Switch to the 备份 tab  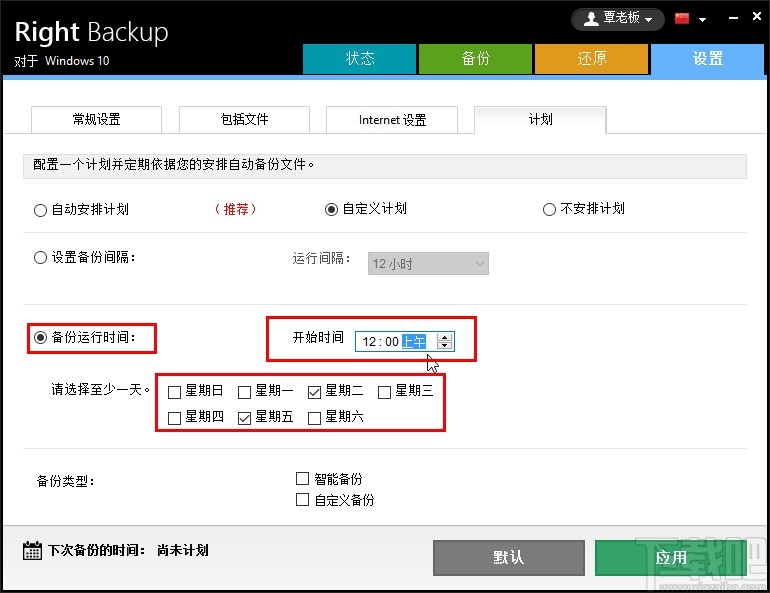pos(475,59)
